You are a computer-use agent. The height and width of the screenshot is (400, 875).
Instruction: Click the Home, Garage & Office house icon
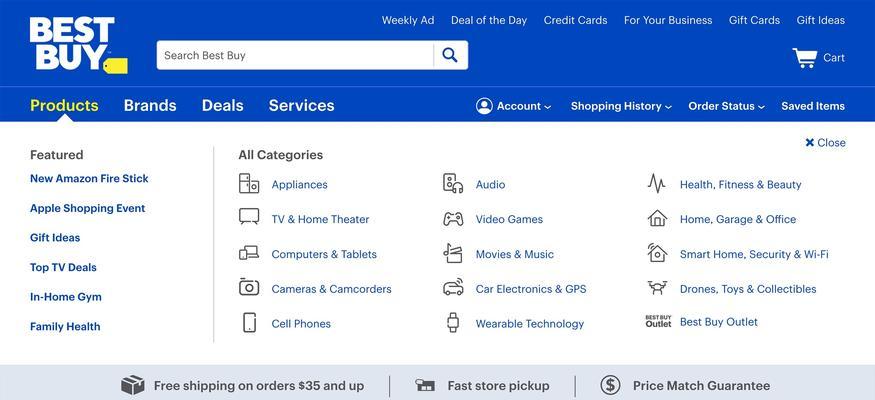657,218
